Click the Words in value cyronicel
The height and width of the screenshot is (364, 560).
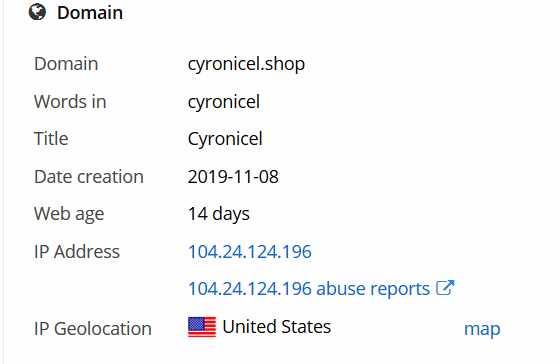[224, 102]
